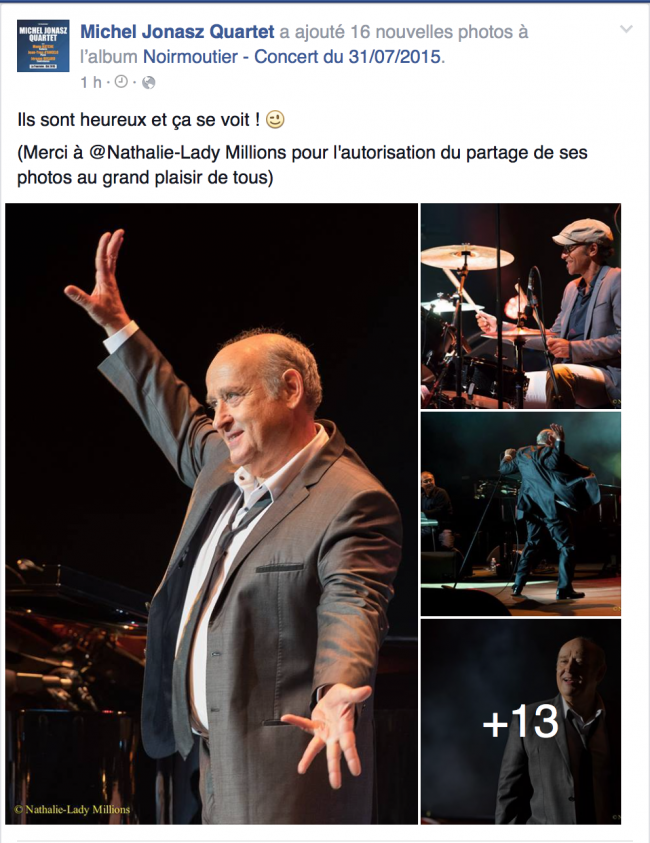This screenshot has width=650, height=843.
Task: Open the Michel Jonasz Quartet profile picture
Action: 43,46
